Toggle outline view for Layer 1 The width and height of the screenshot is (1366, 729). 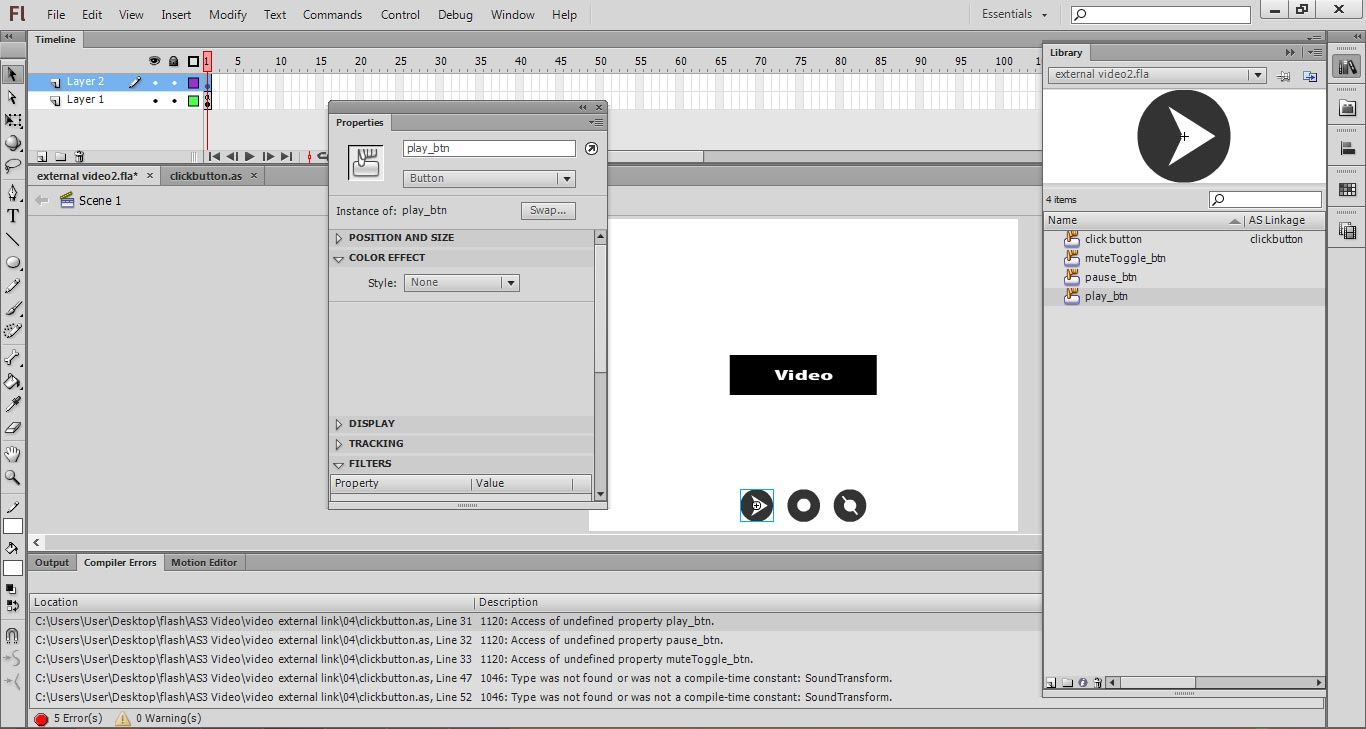click(x=193, y=100)
